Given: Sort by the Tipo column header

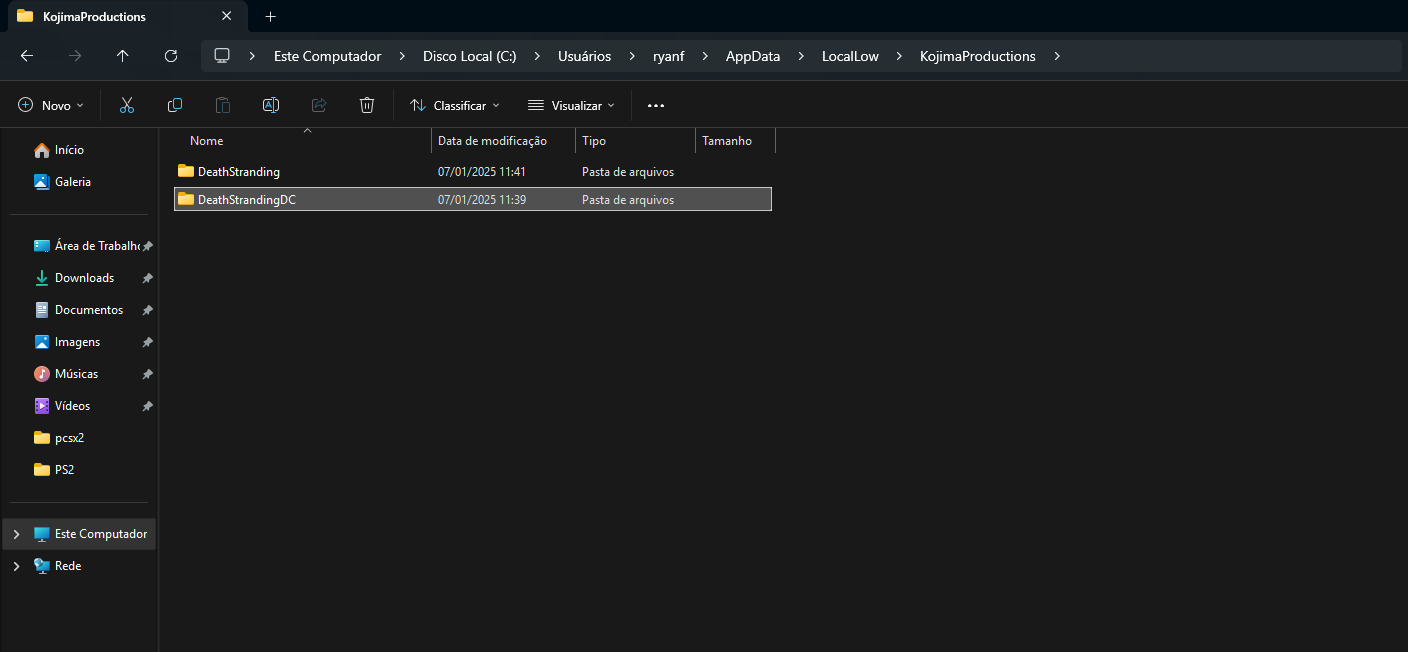Looking at the screenshot, I should tap(635, 141).
